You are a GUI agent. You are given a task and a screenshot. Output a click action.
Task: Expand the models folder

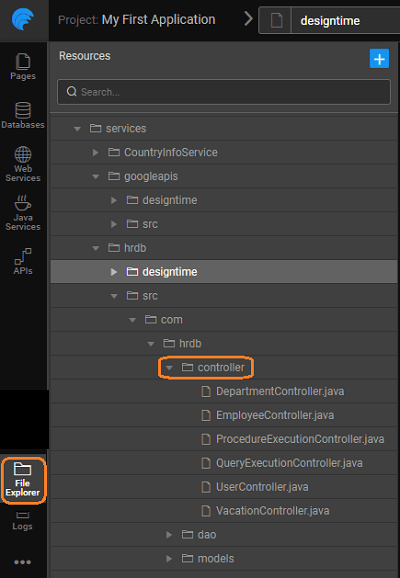tap(169, 558)
